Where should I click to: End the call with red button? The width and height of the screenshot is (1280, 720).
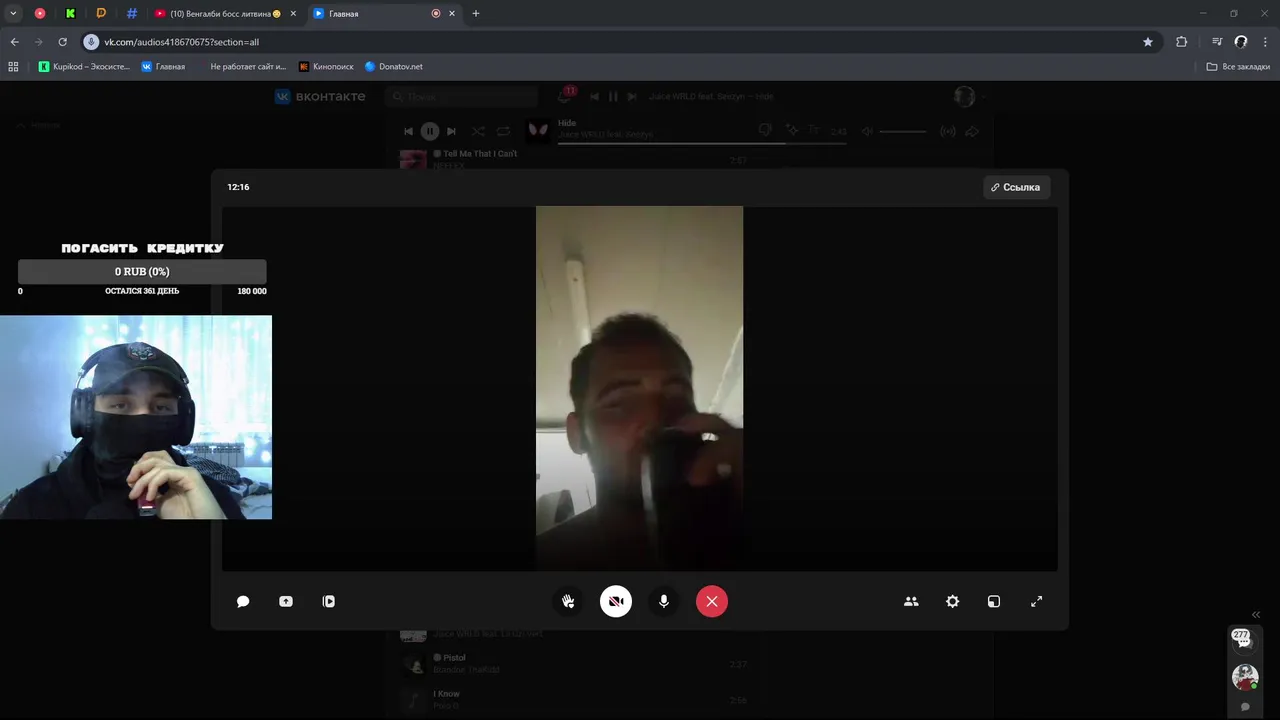coord(712,601)
